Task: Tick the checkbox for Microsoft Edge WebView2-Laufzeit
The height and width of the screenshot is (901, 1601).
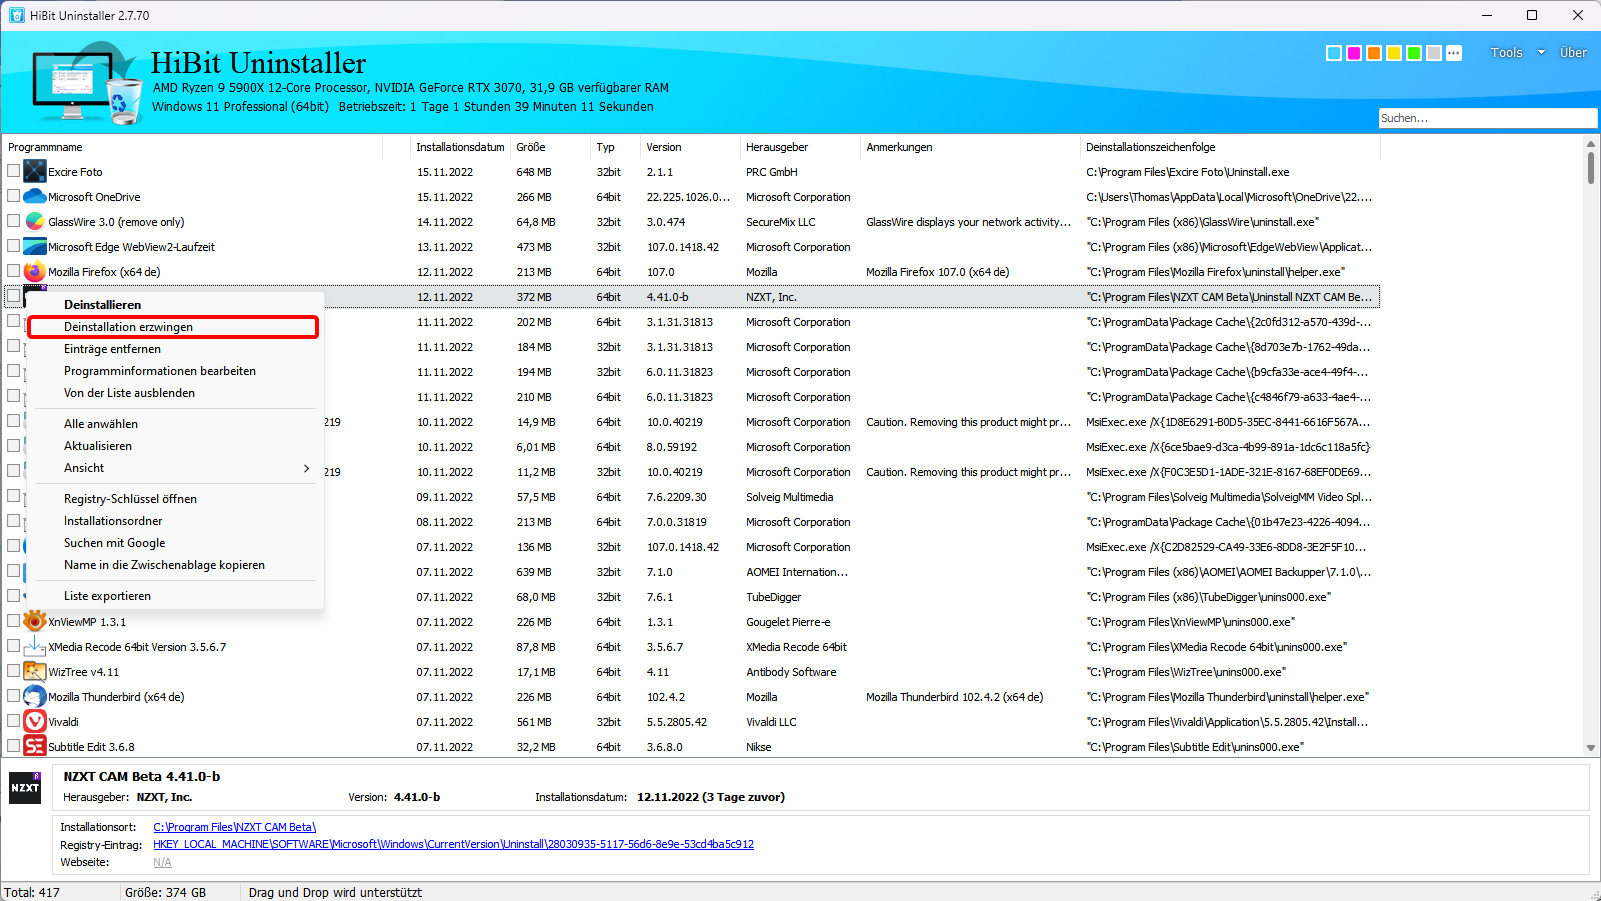Action: point(14,246)
